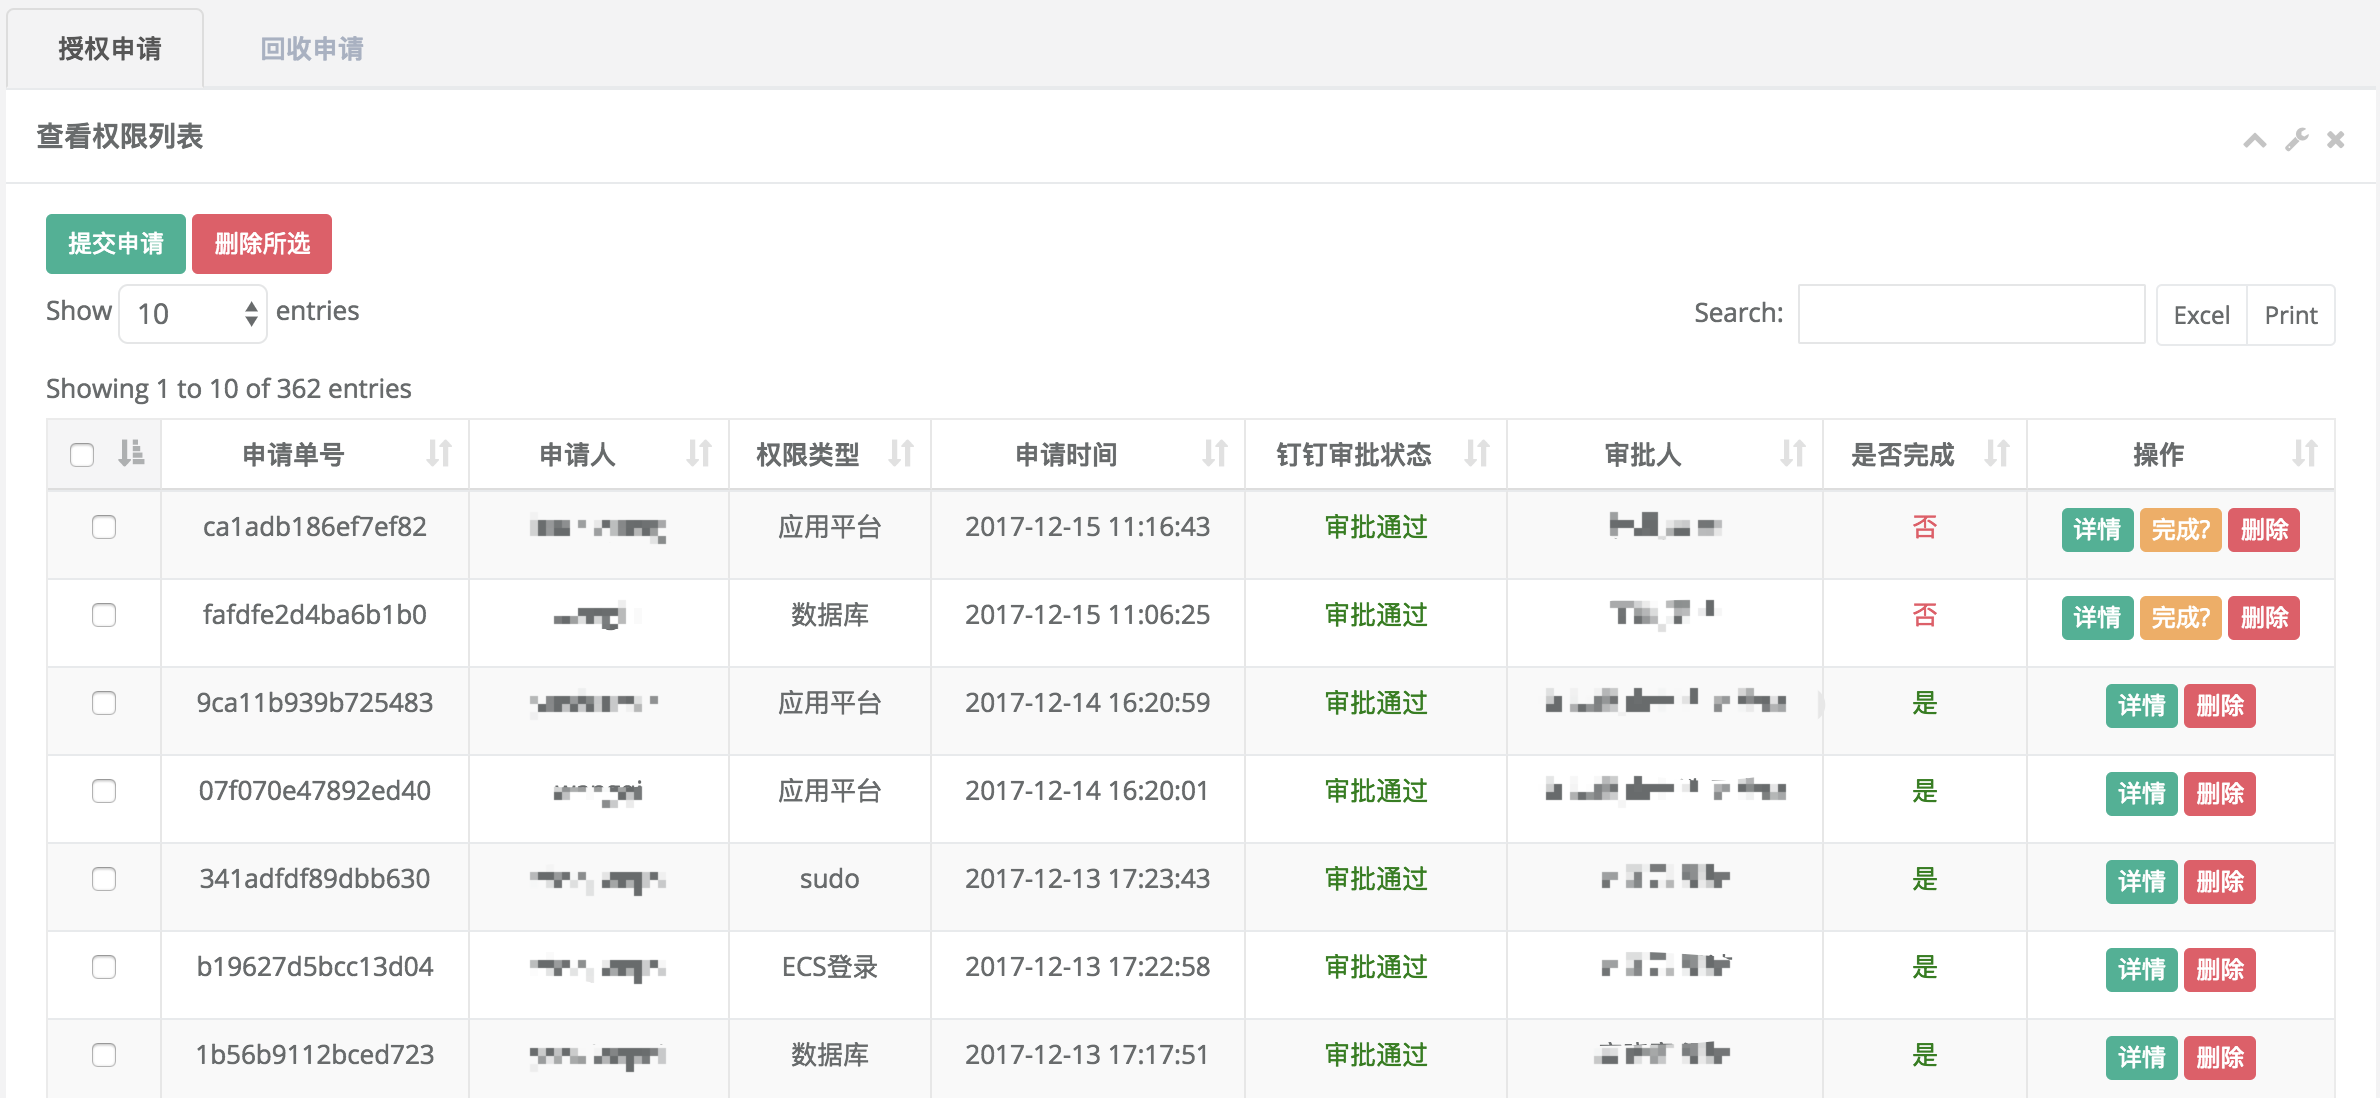Screen dimensions: 2380x1098
Task: Delete row ca1adb186ef7ef82 via 删除
Action: click(2264, 530)
